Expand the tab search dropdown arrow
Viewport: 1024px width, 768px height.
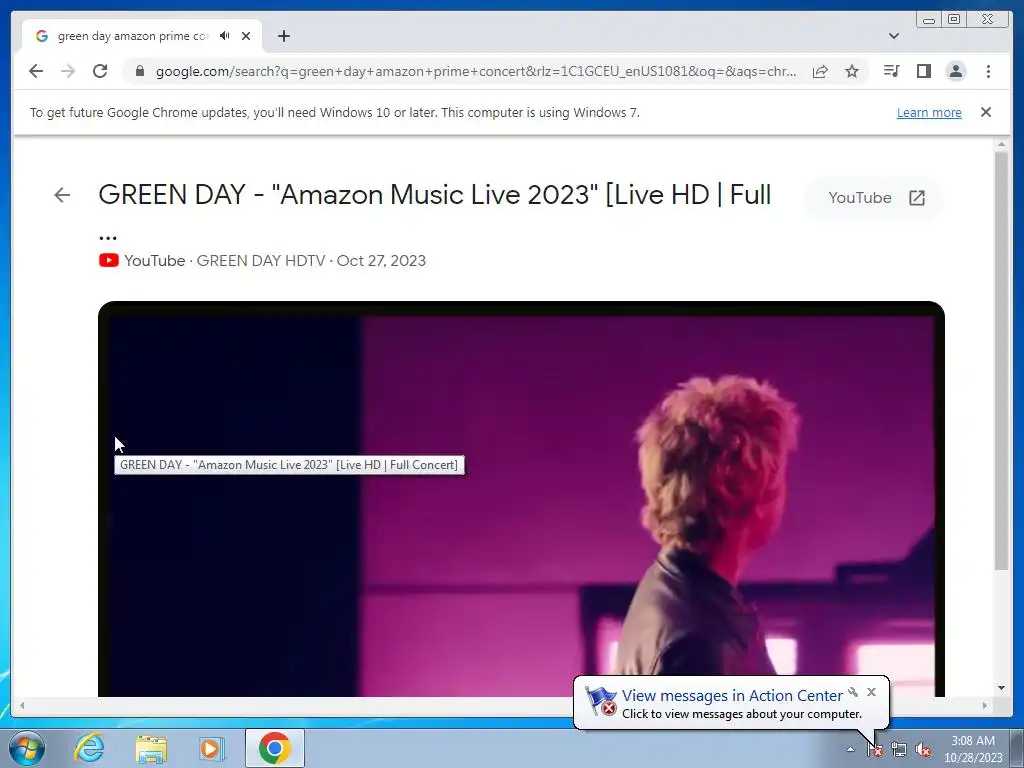coord(894,36)
